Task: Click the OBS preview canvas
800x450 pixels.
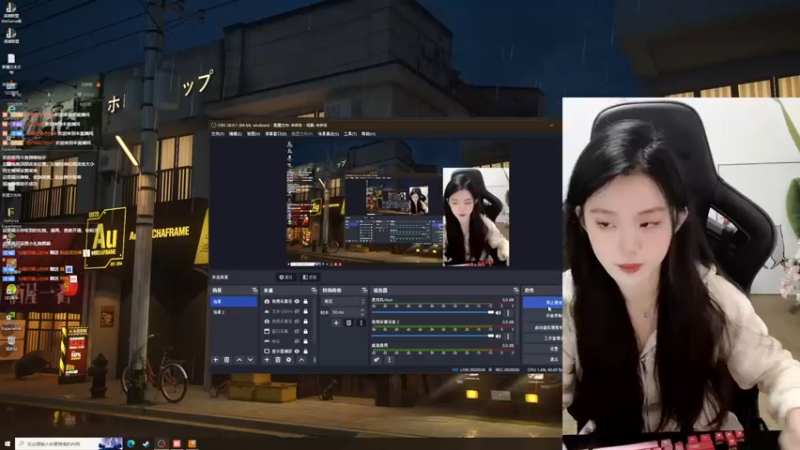Action: [x=398, y=204]
